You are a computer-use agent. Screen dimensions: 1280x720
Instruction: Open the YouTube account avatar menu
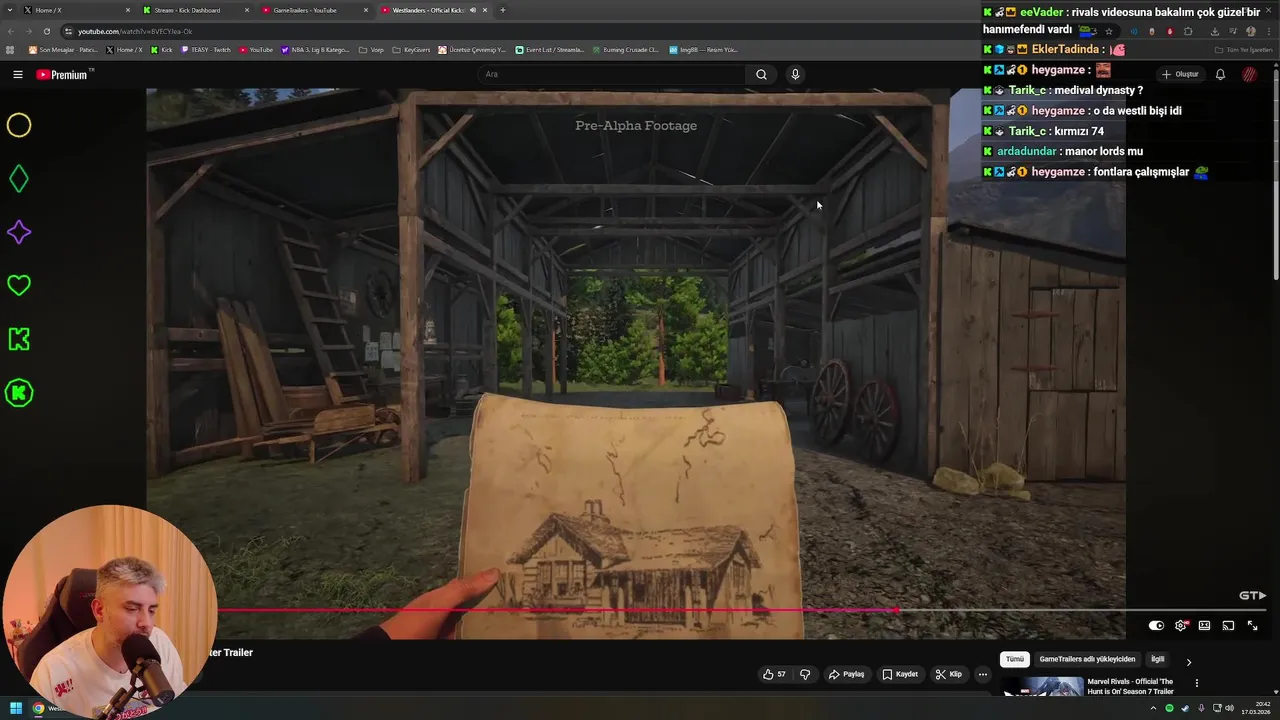tap(1249, 74)
